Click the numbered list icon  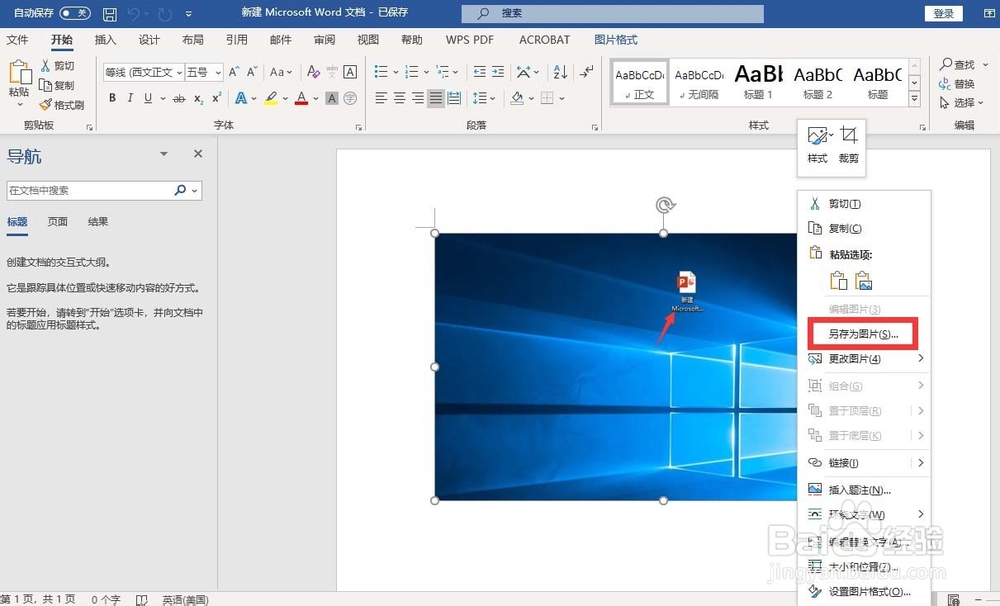[411, 71]
